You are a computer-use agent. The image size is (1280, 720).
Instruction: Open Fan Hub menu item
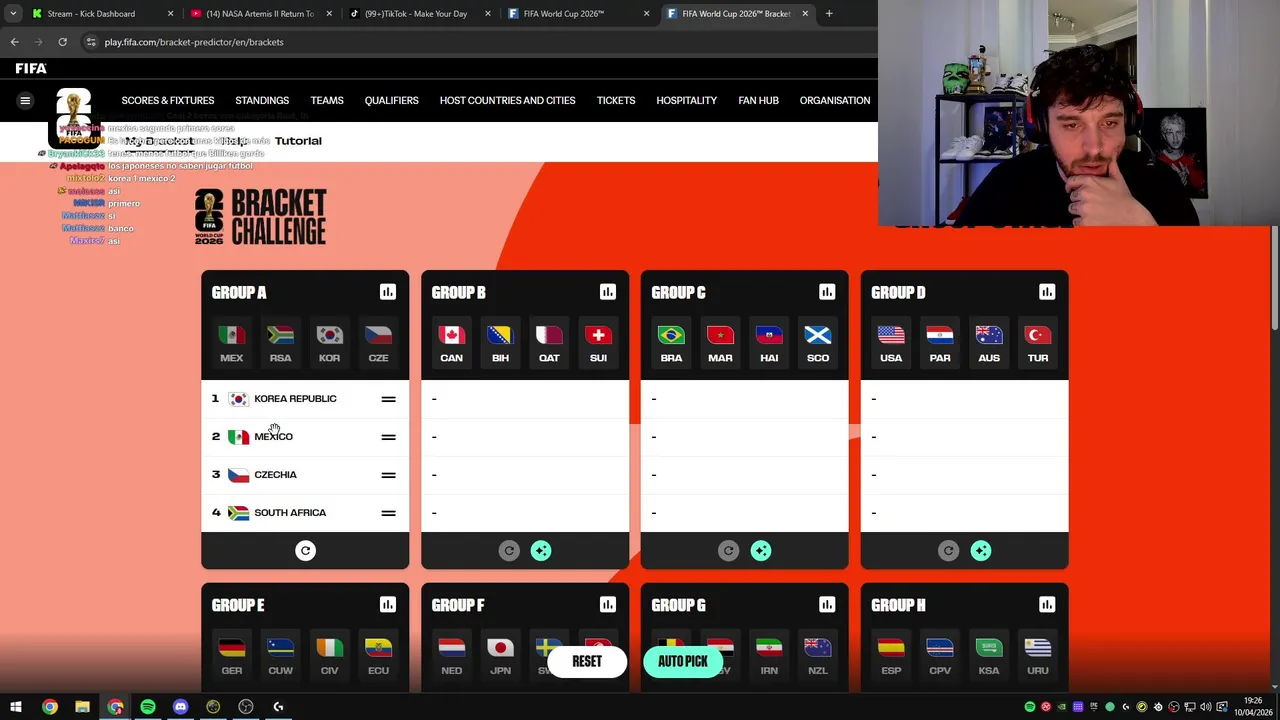pos(758,100)
